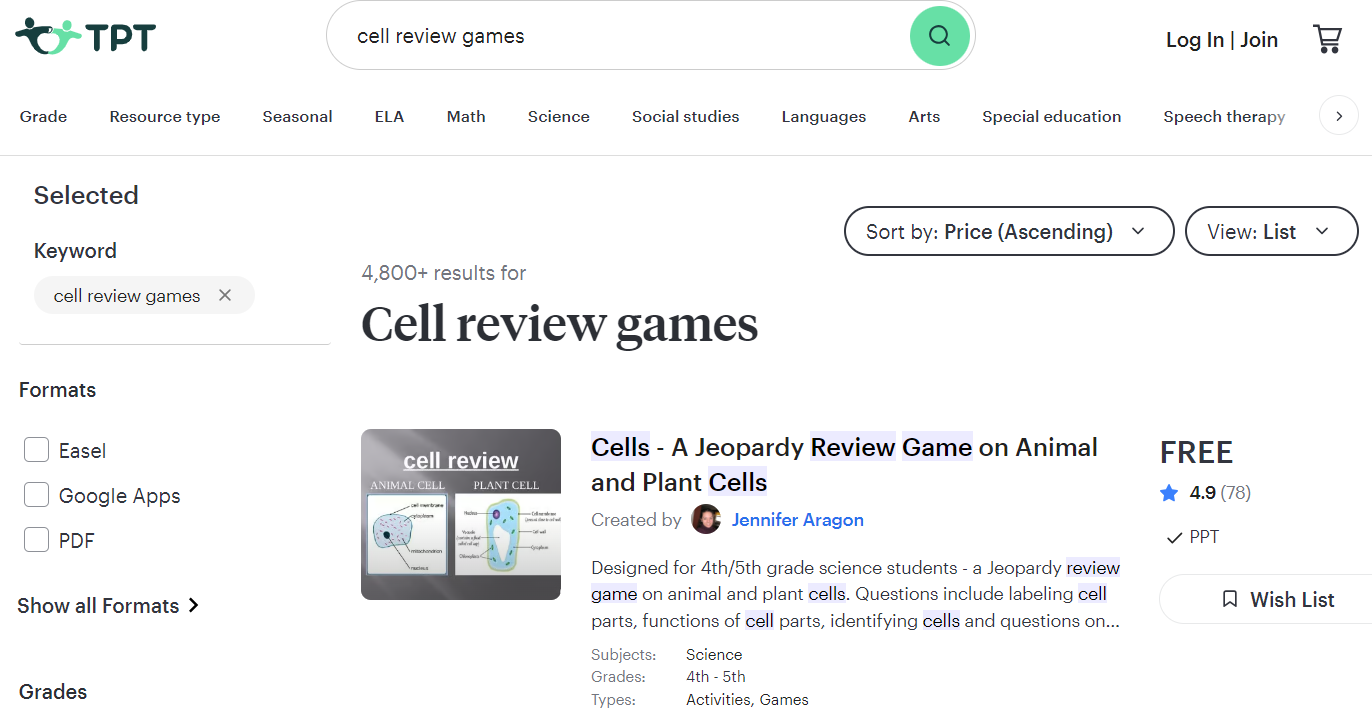Open the shopping cart
Viewport: 1372px width, 712px height.
(1328, 37)
